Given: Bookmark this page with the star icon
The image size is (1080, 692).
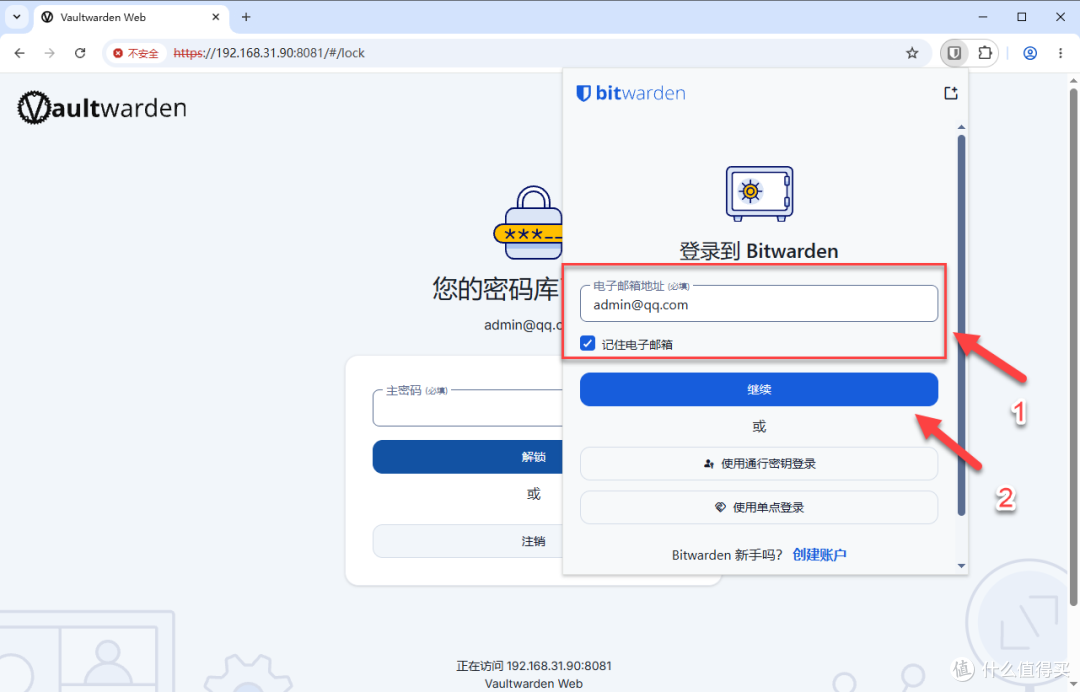Looking at the screenshot, I should coord(912,53).
